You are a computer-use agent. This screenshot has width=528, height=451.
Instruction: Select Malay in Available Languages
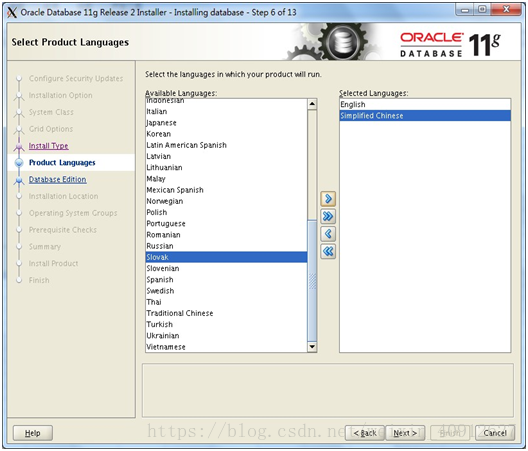coord(226,179)
